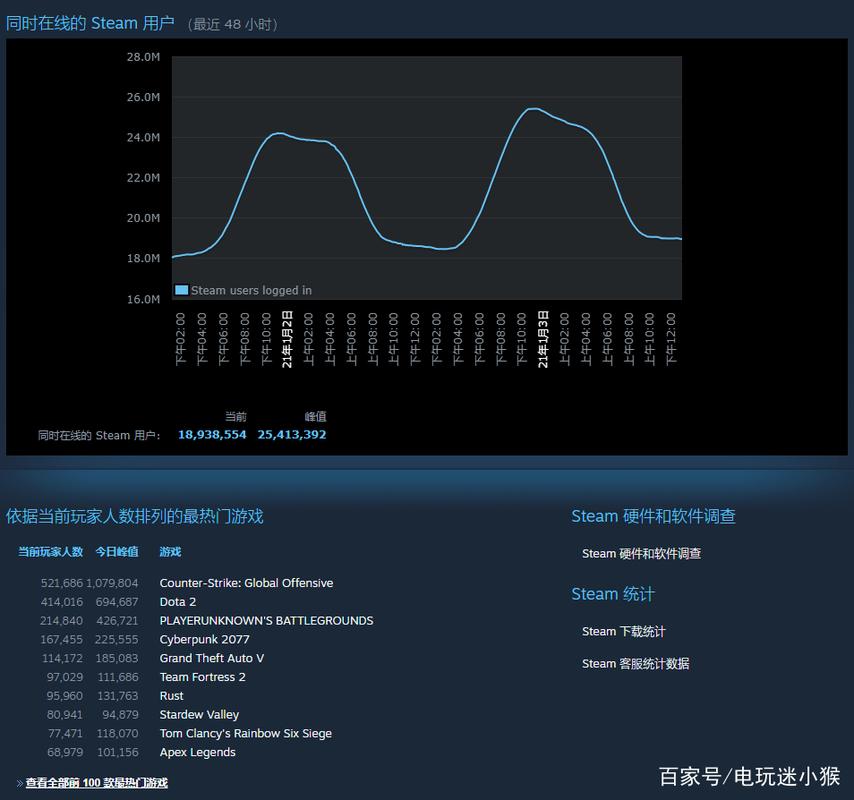Click the current users value 18,938,554
Viewport: 854px width, 800px height.
[x=212, y=435]
